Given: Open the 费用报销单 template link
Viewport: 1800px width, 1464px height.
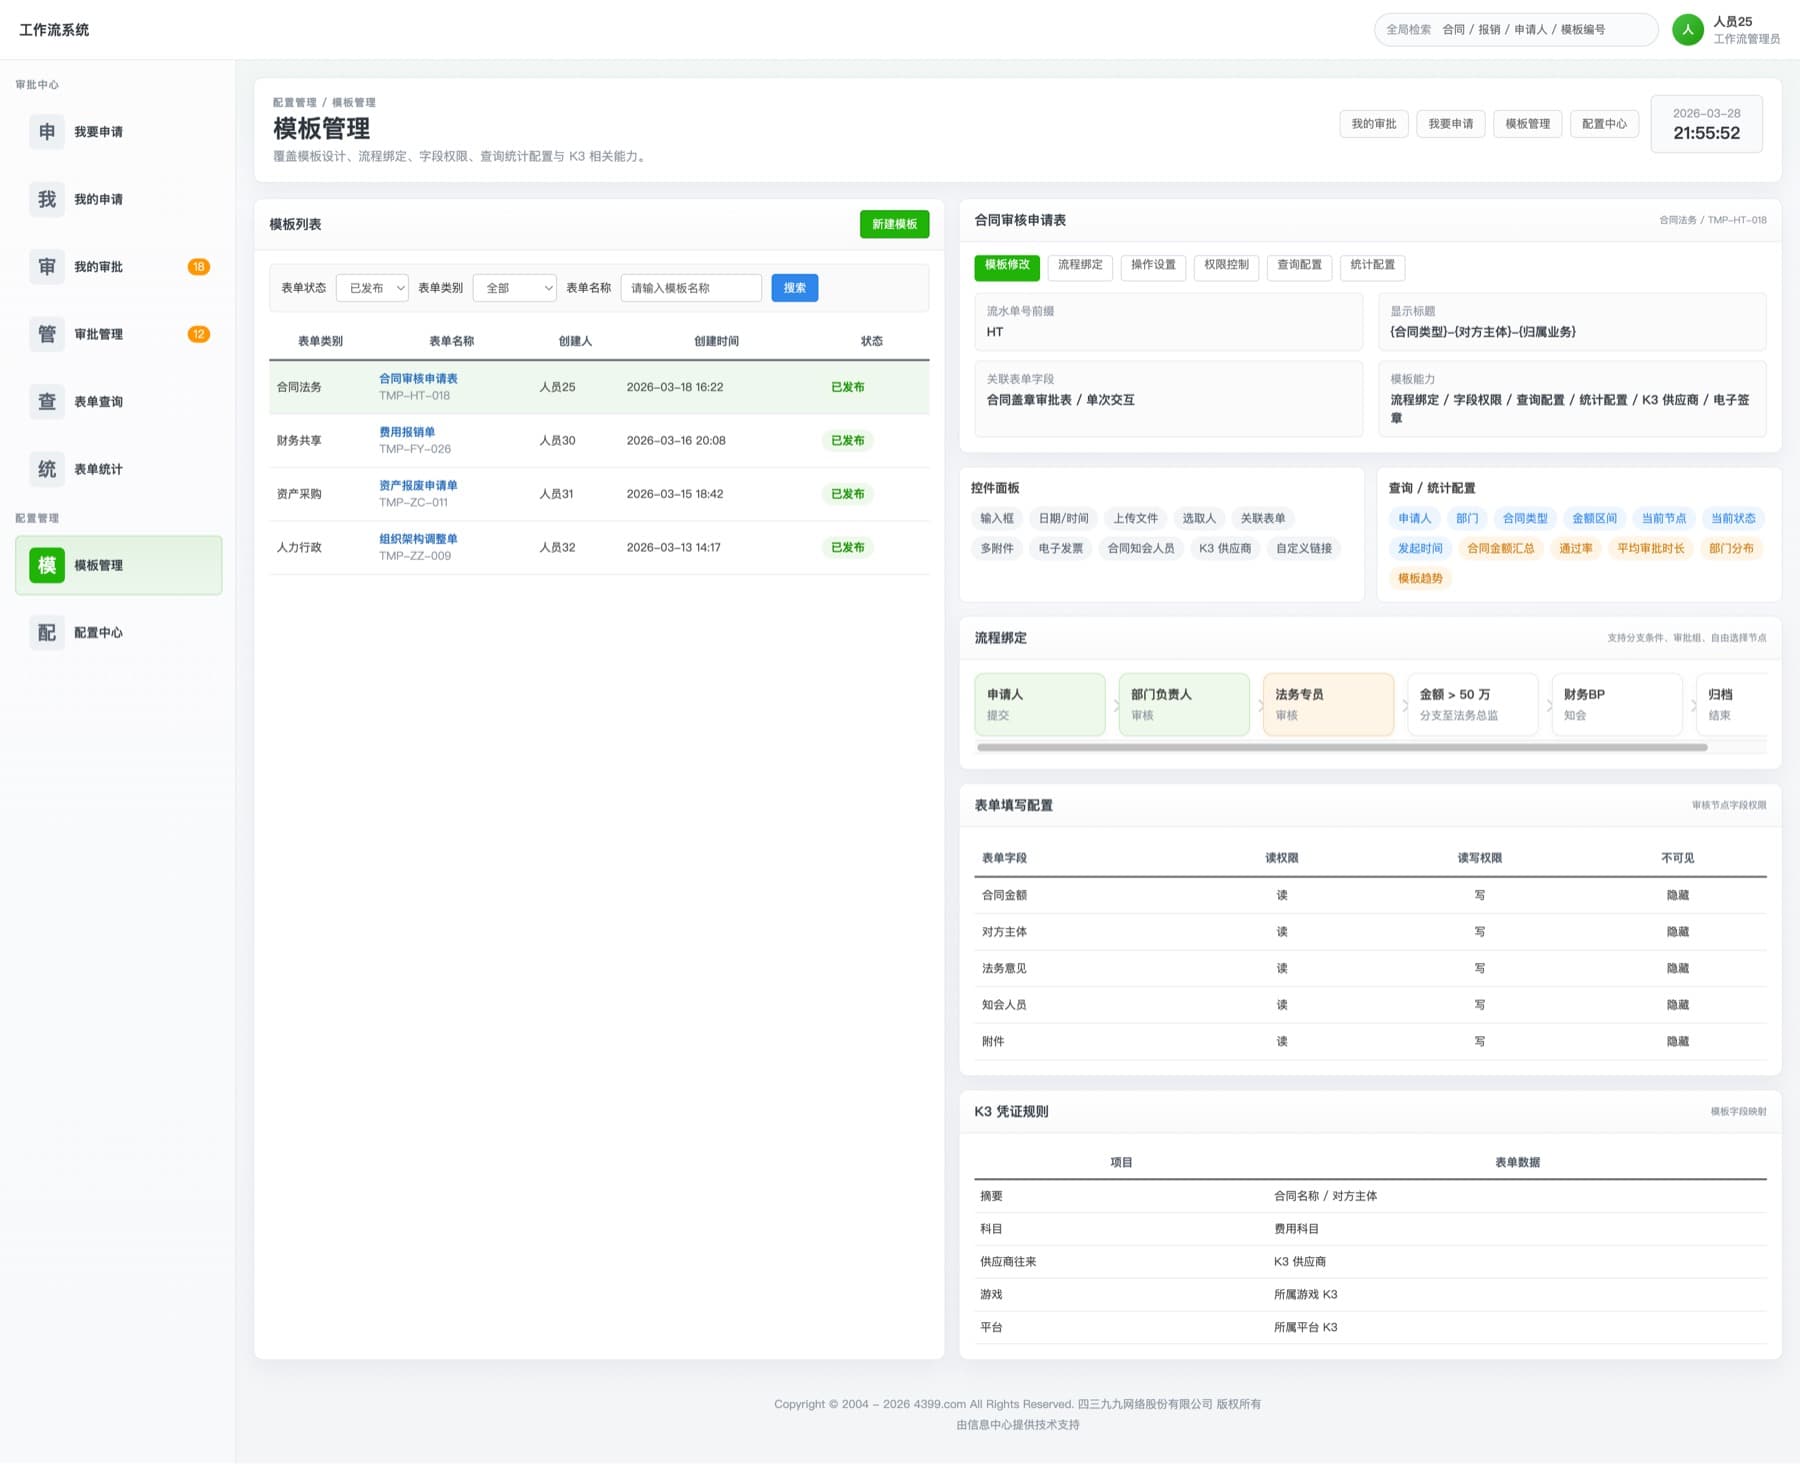Looking at the screenshot, I should (407, 432).
